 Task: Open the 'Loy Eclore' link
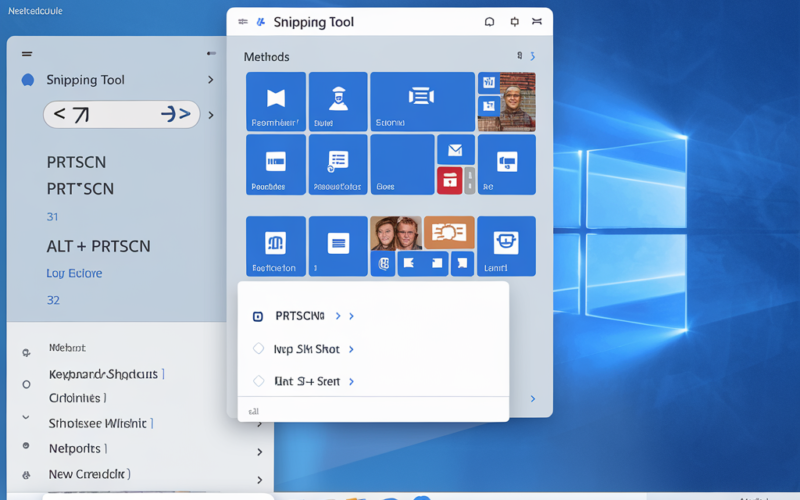coord(74,273)
